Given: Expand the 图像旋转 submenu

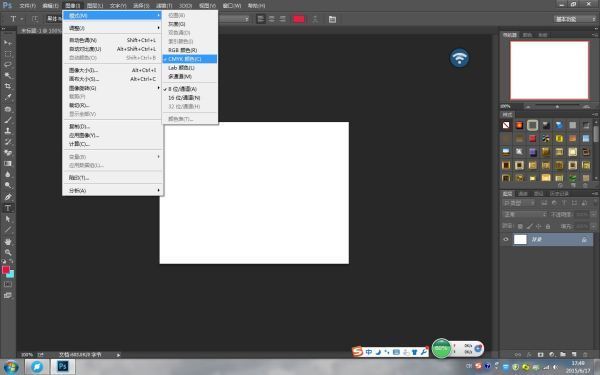Looking at the screenshot, I should click(x=112, y=88).
